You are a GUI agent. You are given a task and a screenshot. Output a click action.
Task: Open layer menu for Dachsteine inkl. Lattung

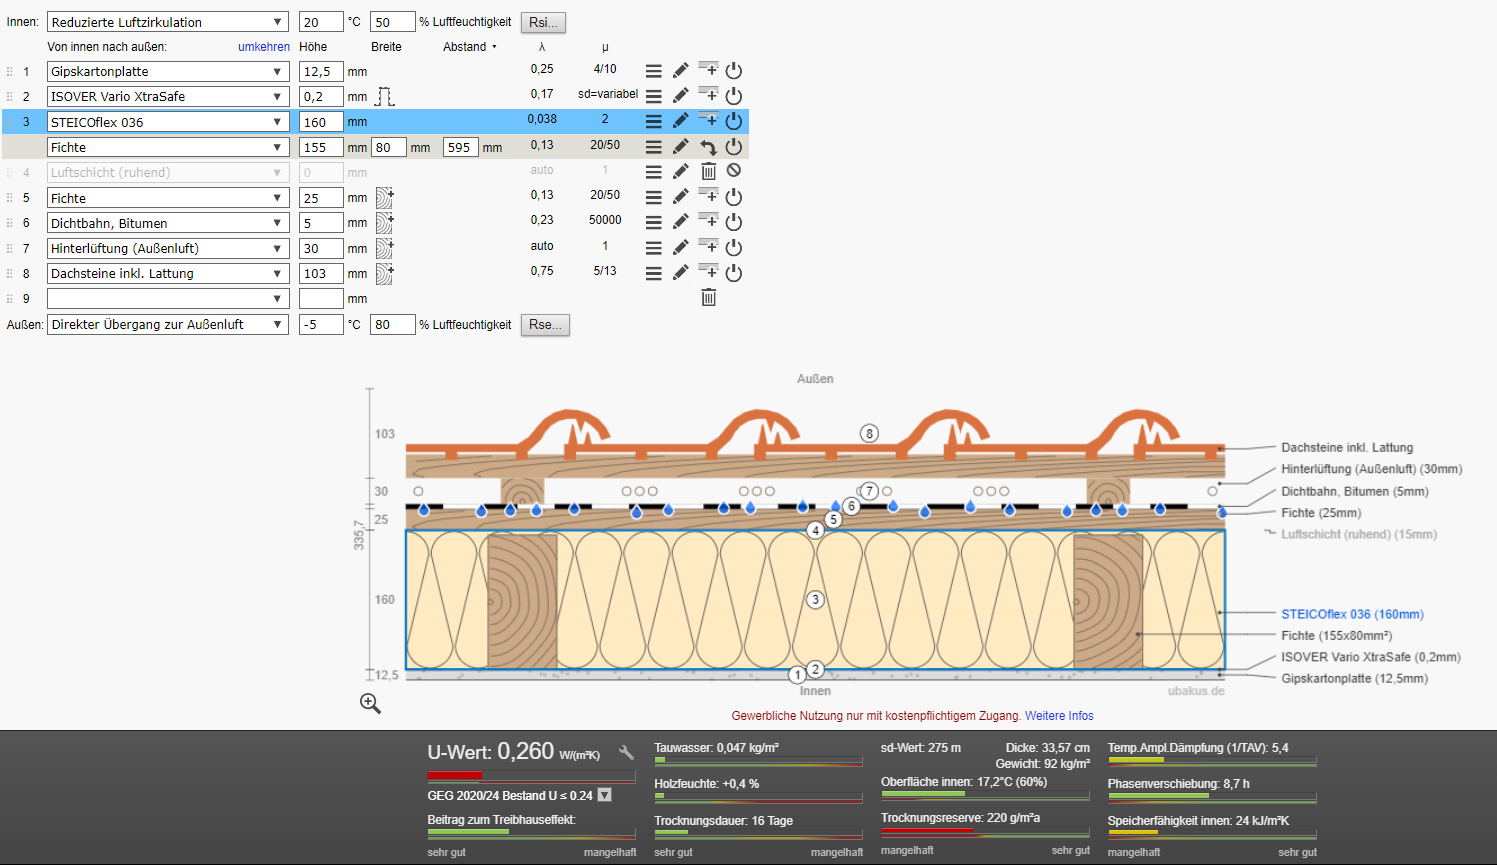click(653, 273)
